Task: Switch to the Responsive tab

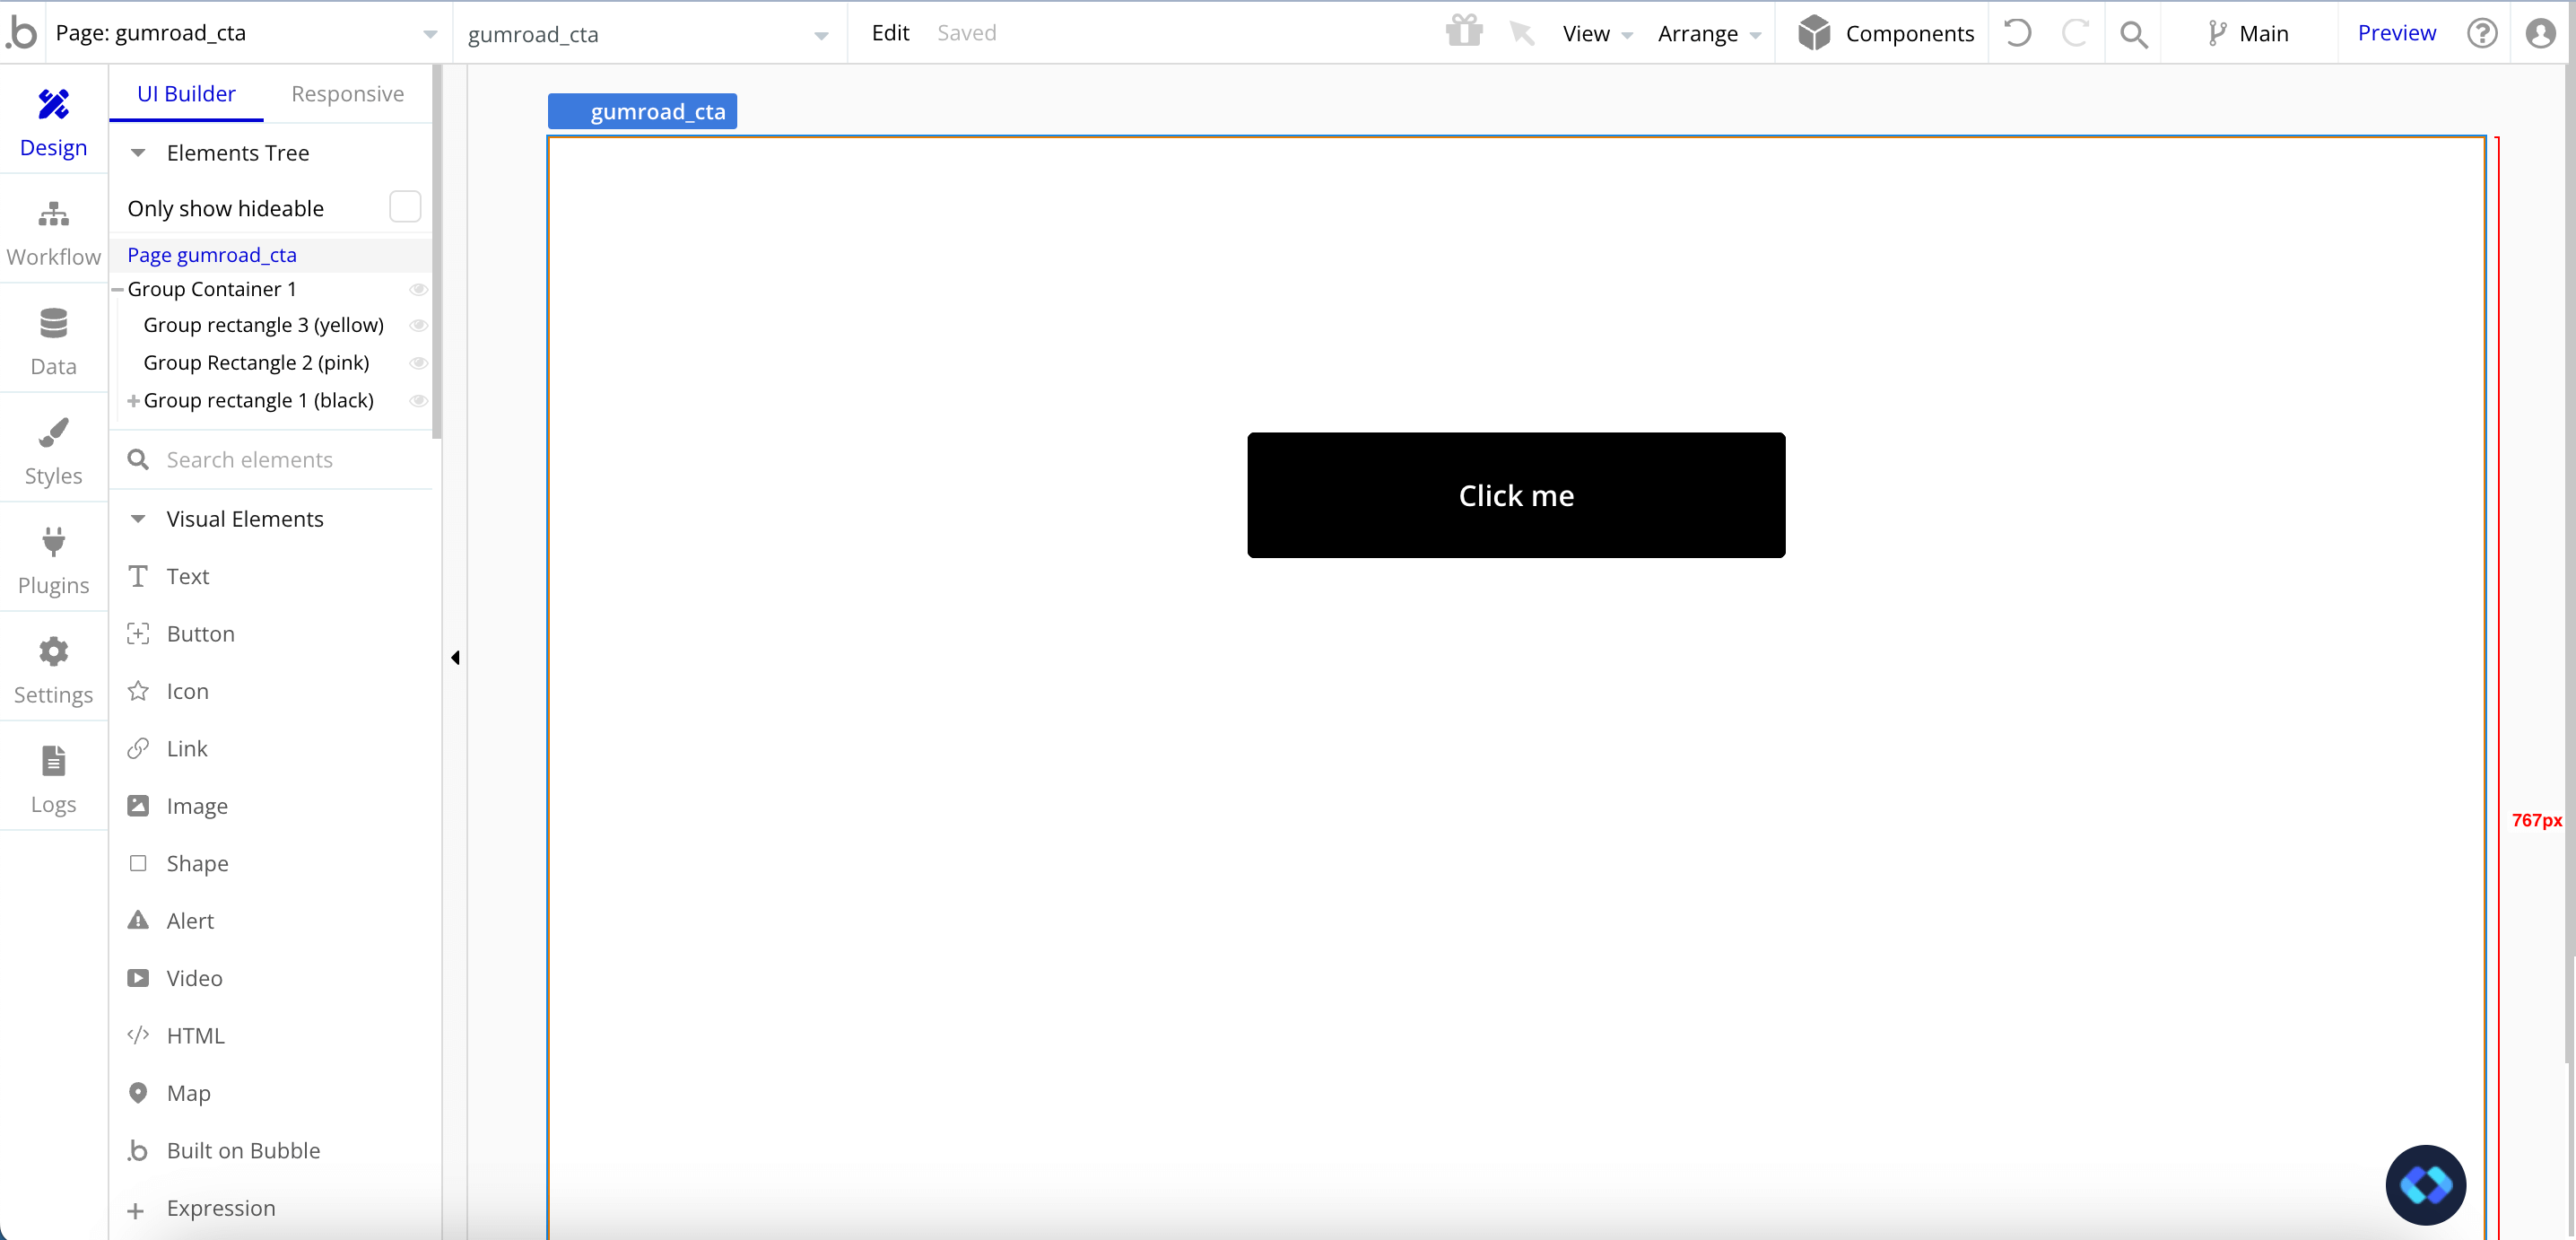Action: click(x=347, y=93)
